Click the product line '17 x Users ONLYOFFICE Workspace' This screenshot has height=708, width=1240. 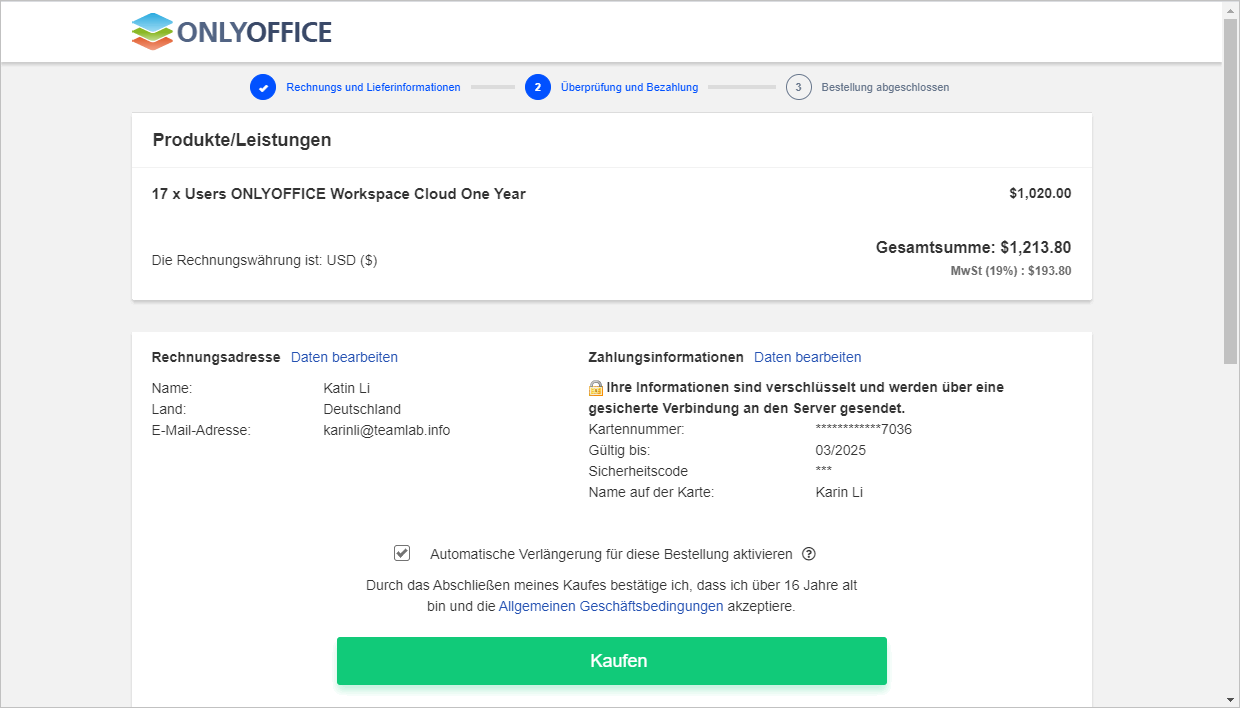pos(339,194)
